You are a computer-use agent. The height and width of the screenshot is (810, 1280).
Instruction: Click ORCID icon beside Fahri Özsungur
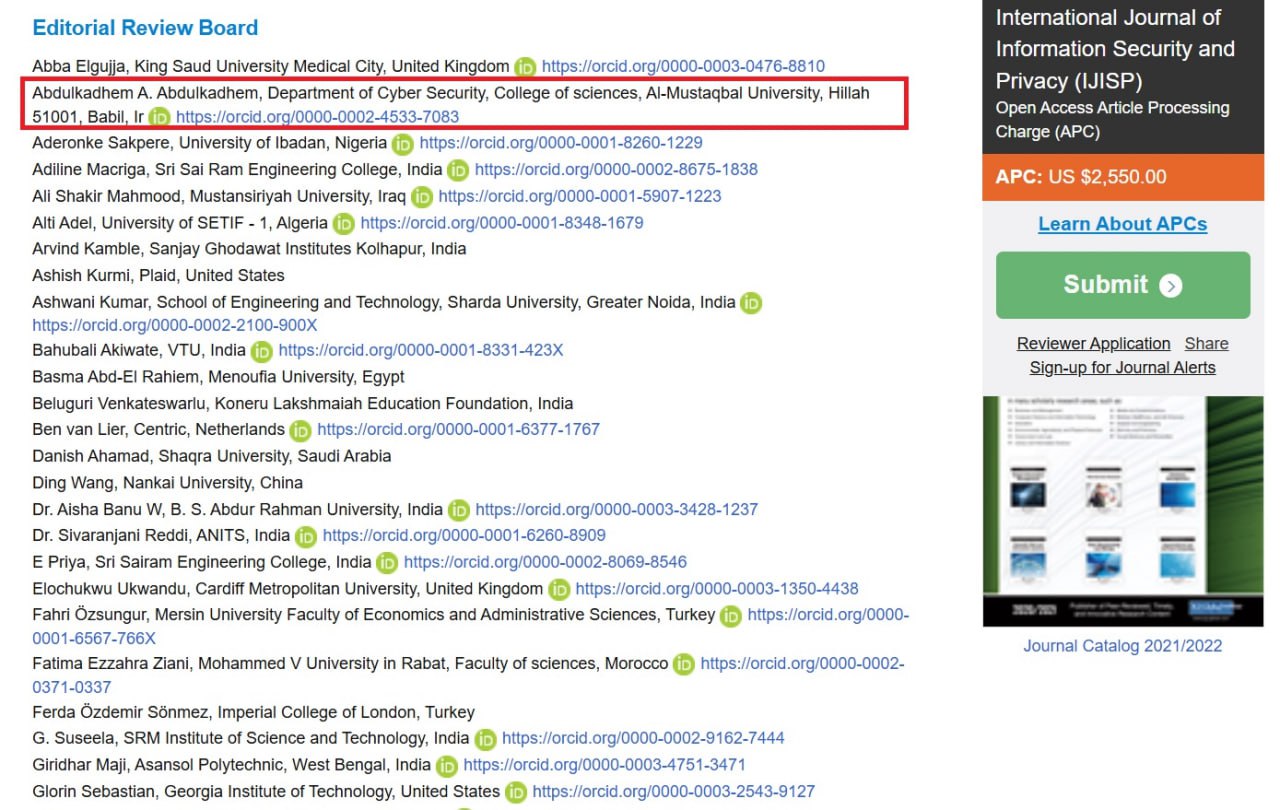point(731,616)
